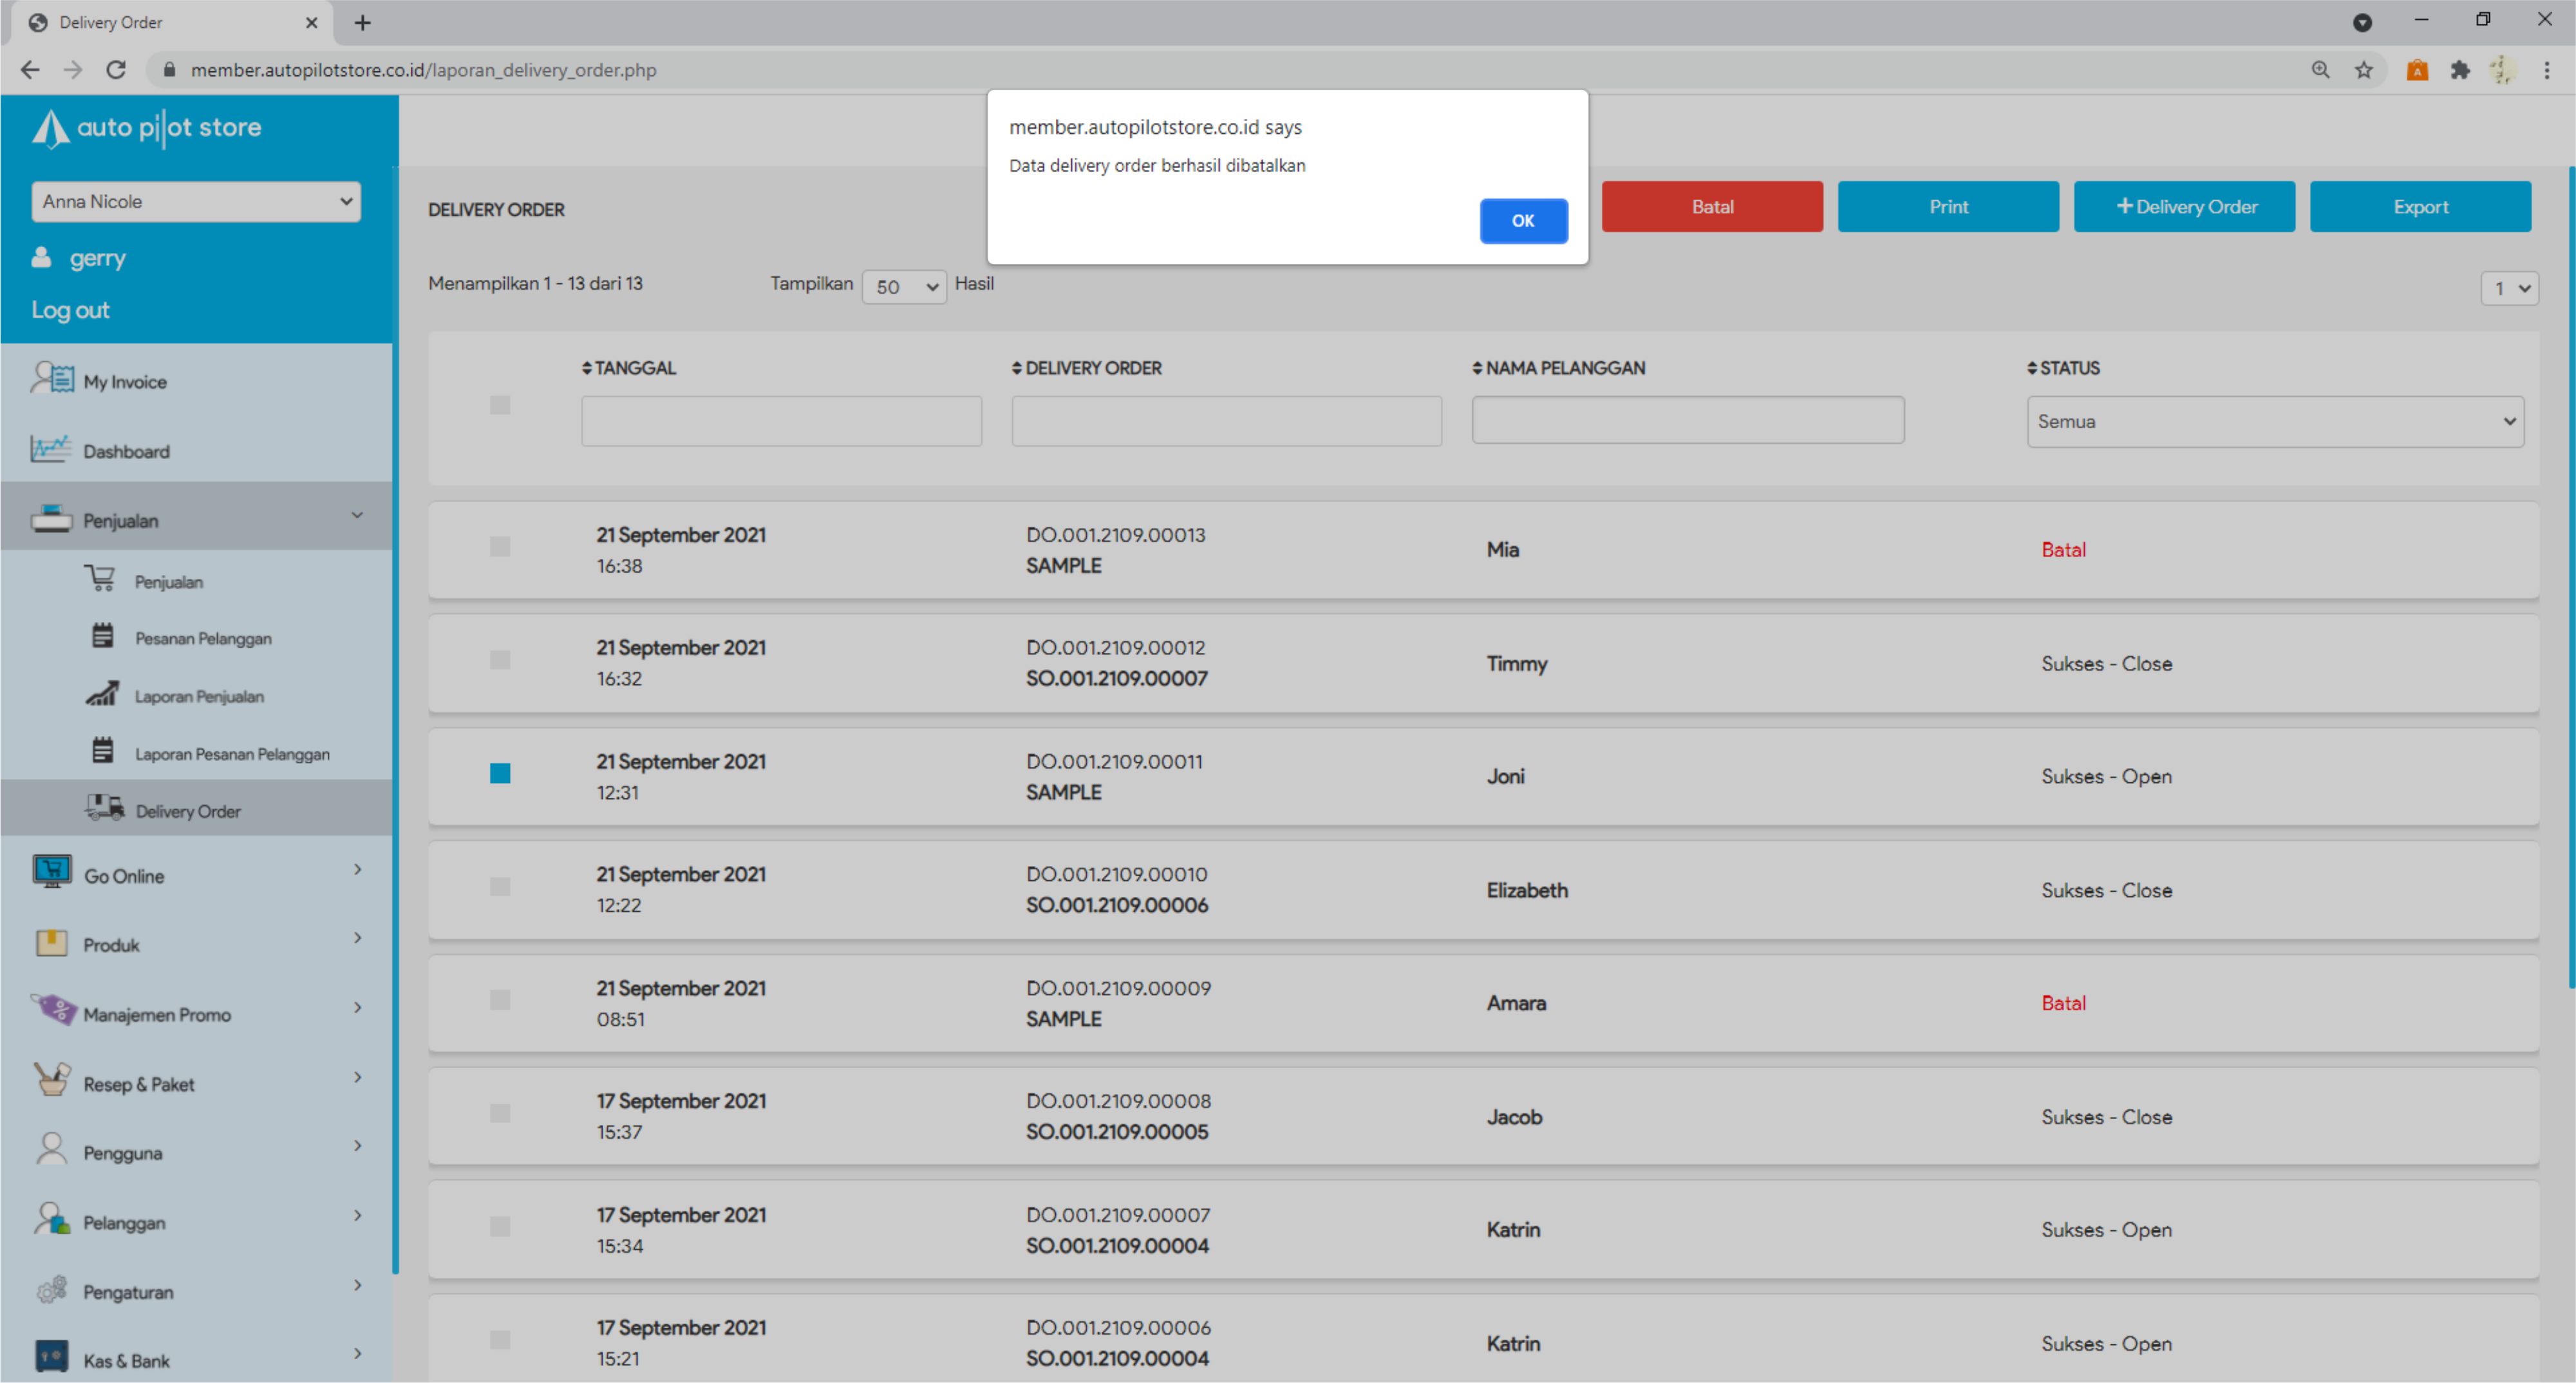
Task: Click the Nama Pelanggan filter input
Action: point(1688,420)
